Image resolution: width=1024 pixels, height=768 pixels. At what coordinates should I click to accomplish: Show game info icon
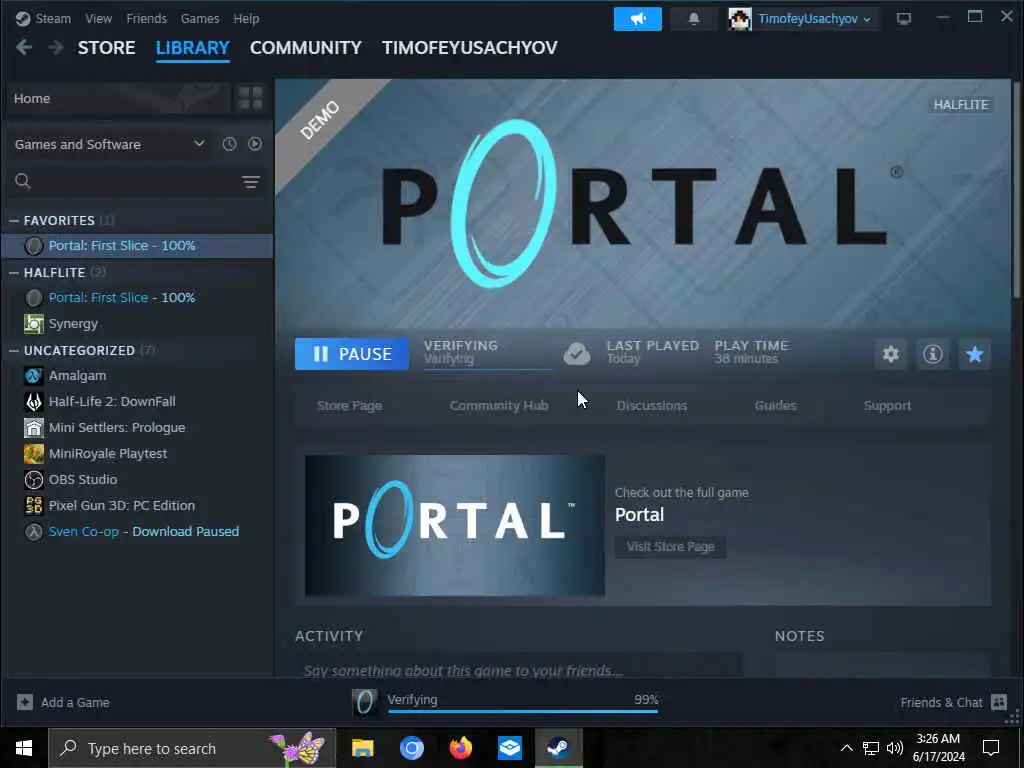933,354
